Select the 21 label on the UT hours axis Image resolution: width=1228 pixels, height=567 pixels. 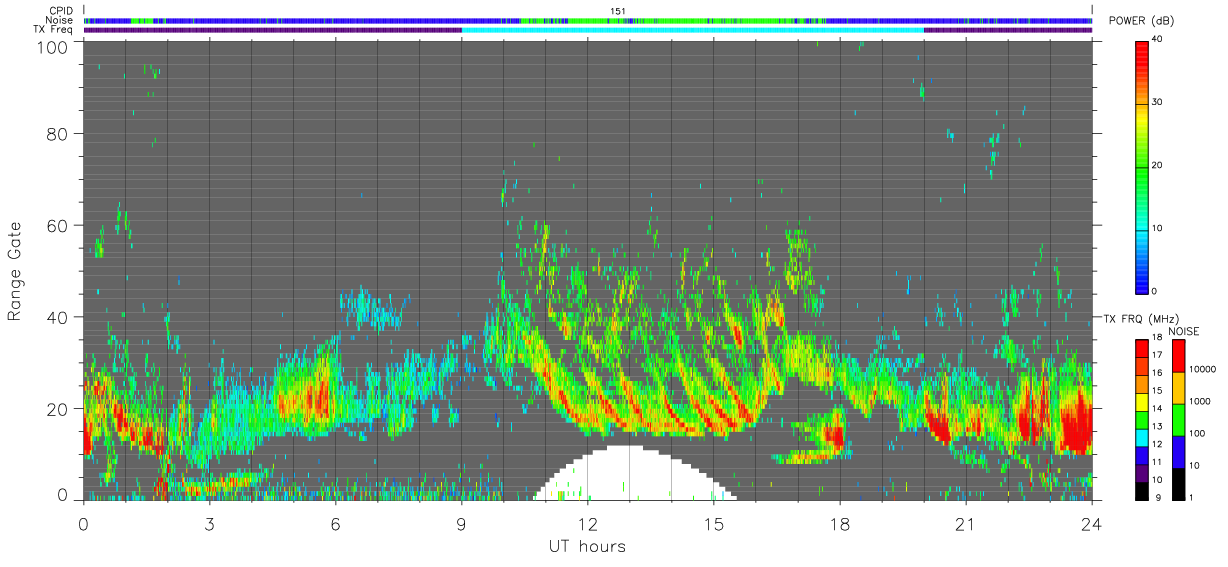pos(965,524)
